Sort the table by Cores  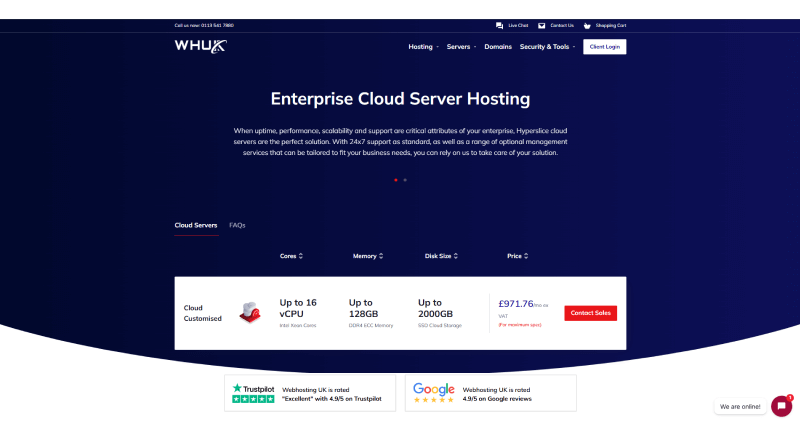(x=291, y=256)
